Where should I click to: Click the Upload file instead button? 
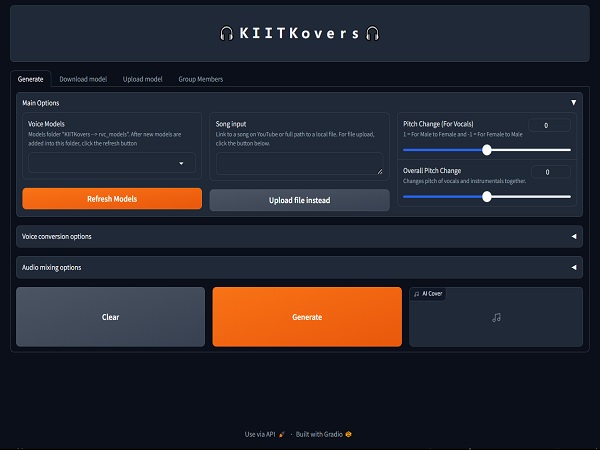[300, 200]
